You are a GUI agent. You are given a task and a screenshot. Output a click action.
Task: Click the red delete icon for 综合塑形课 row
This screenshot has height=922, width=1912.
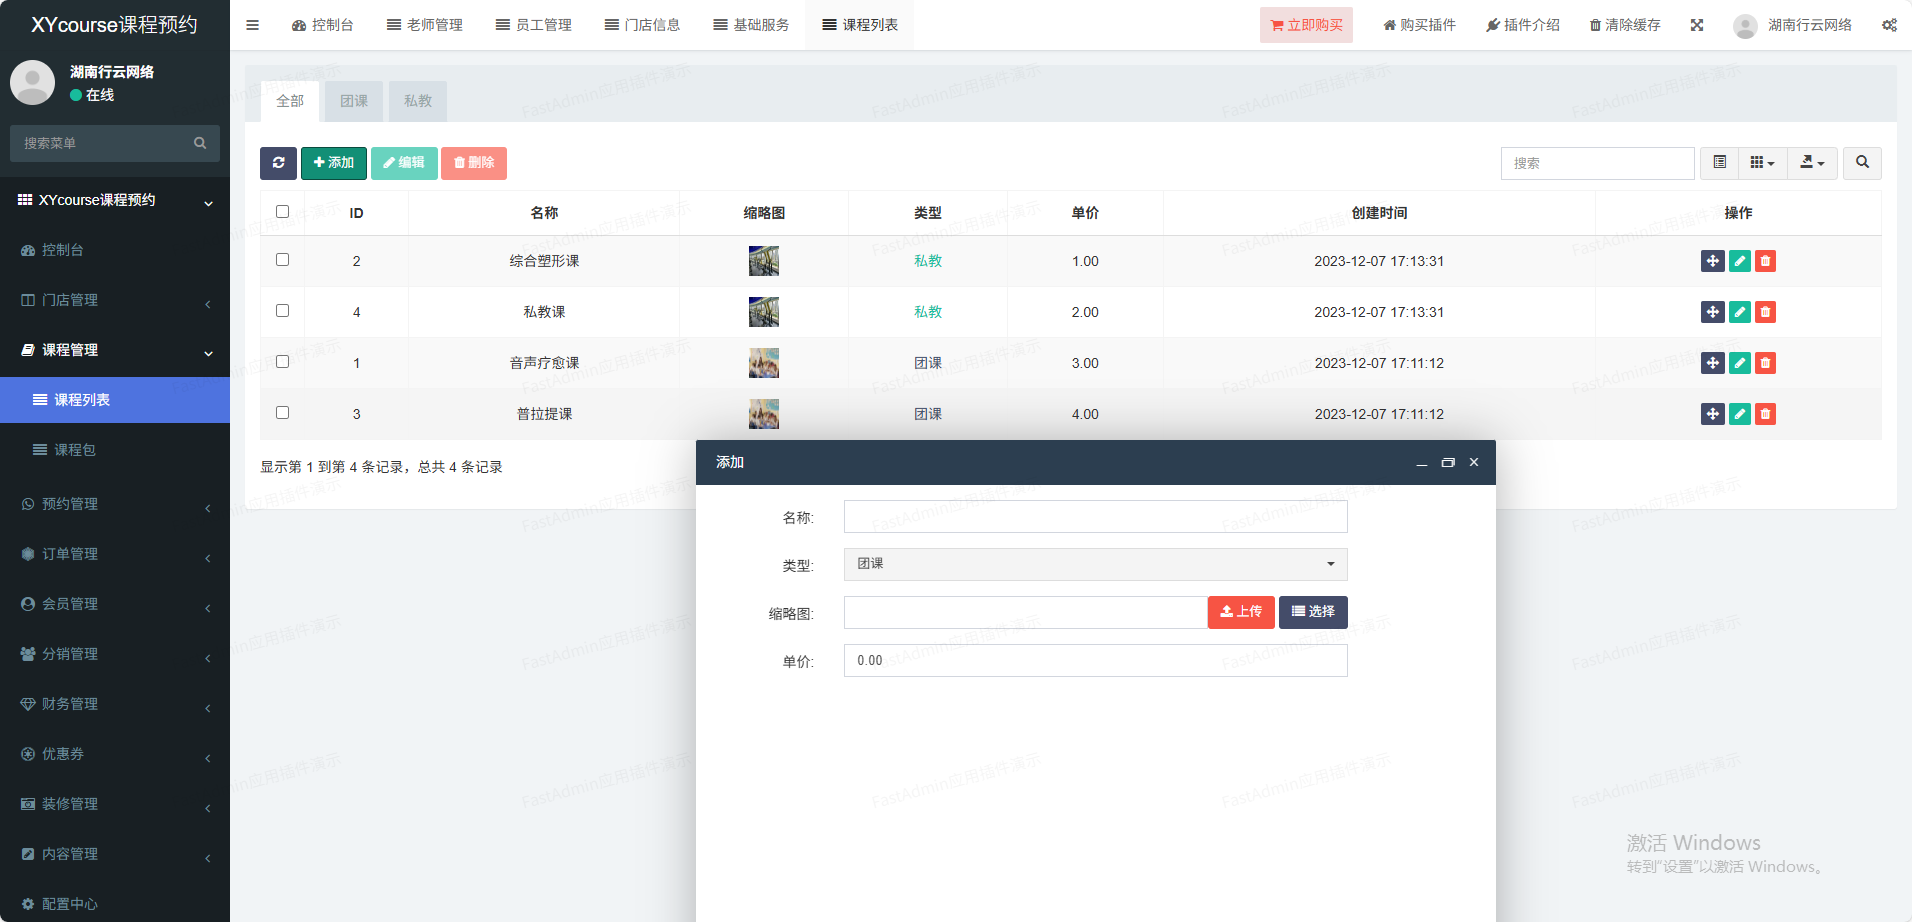coord(1765,261)
